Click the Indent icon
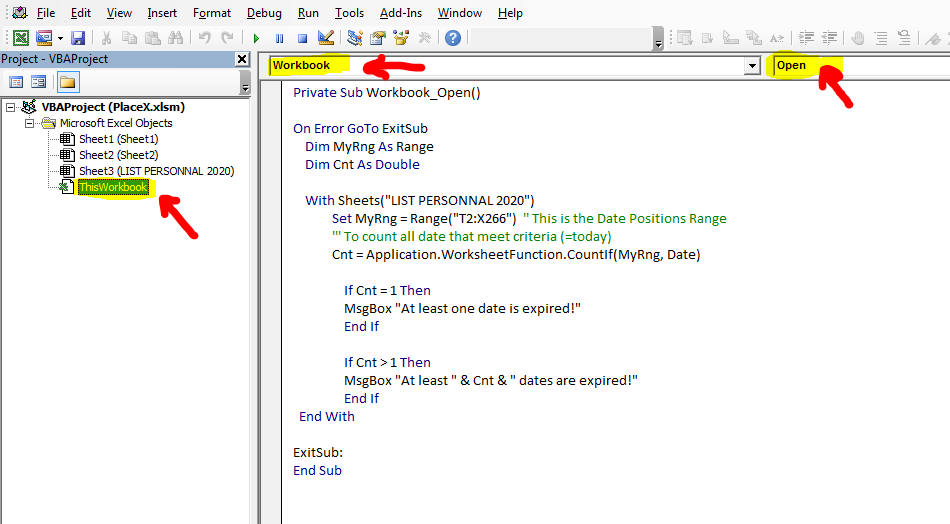This screenshot has height=524, width=950. 806,38
